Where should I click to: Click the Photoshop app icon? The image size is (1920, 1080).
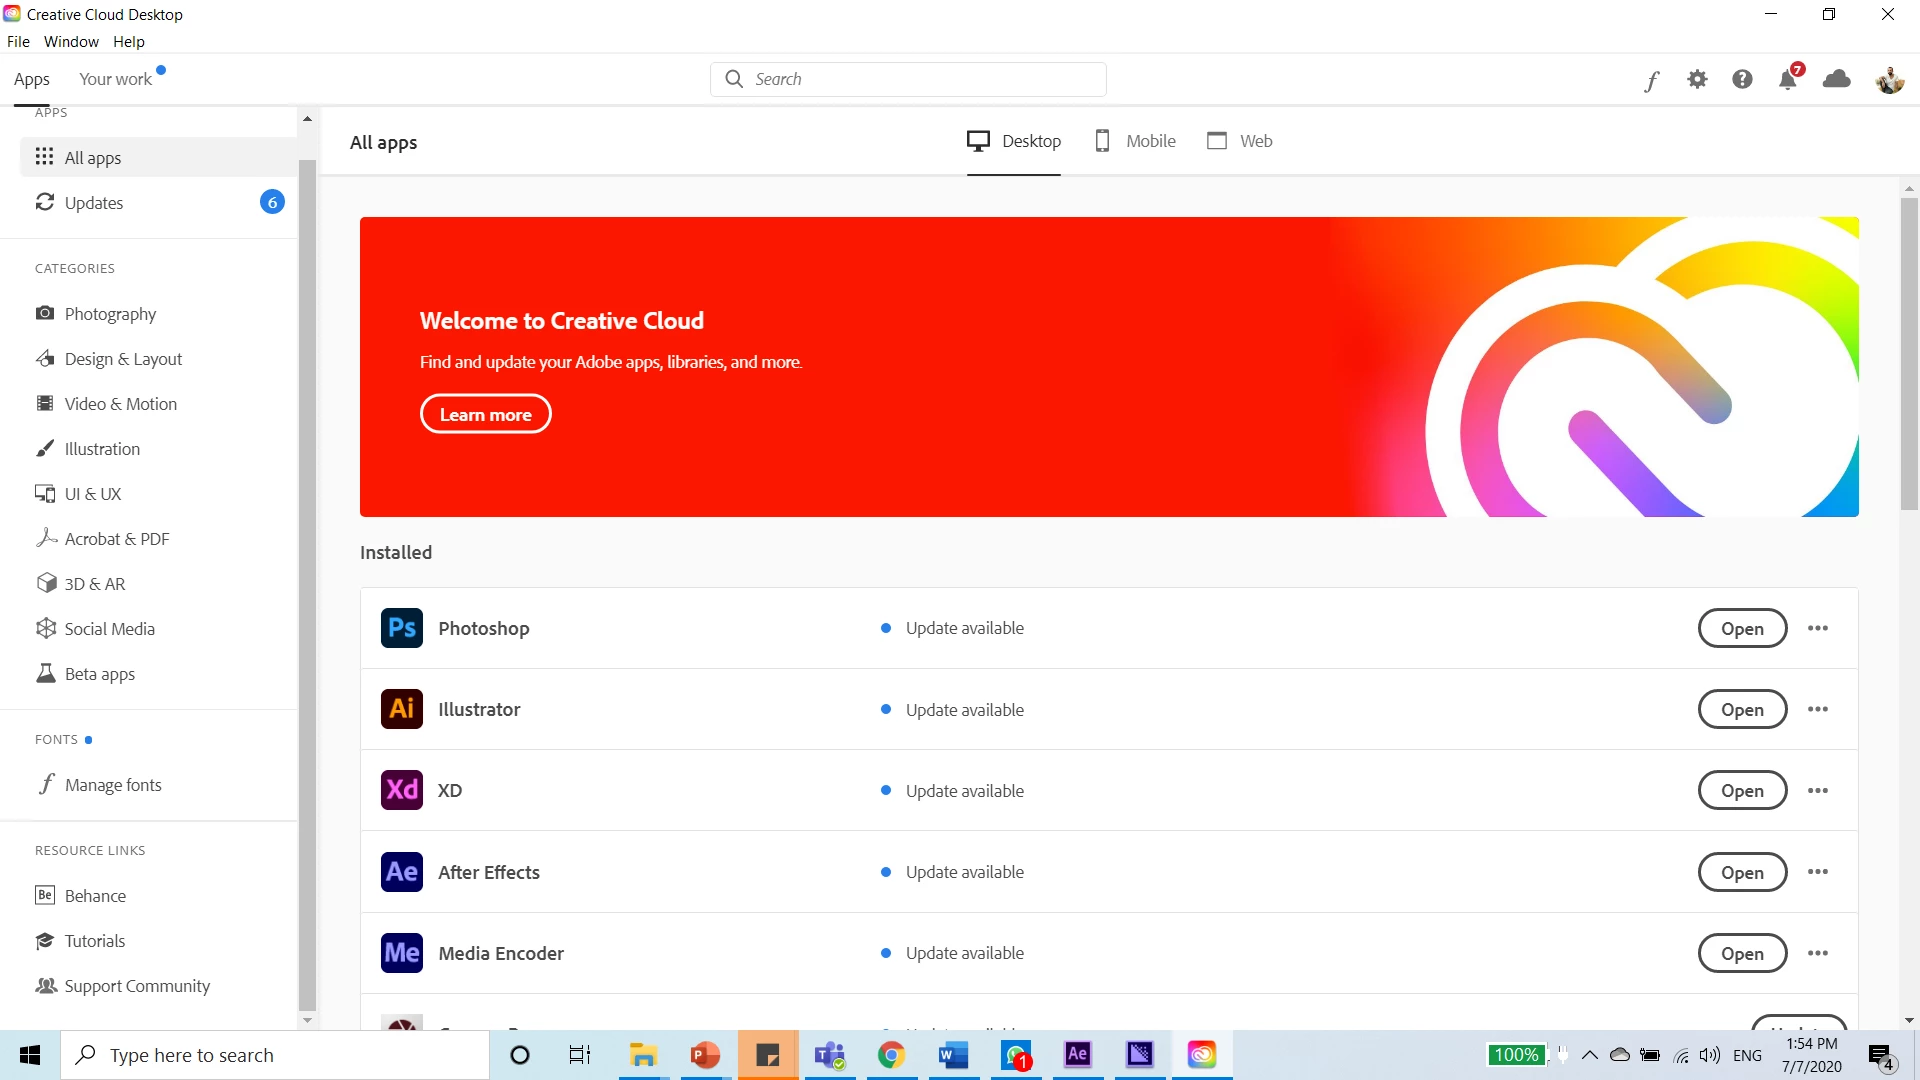pos(402,628)
